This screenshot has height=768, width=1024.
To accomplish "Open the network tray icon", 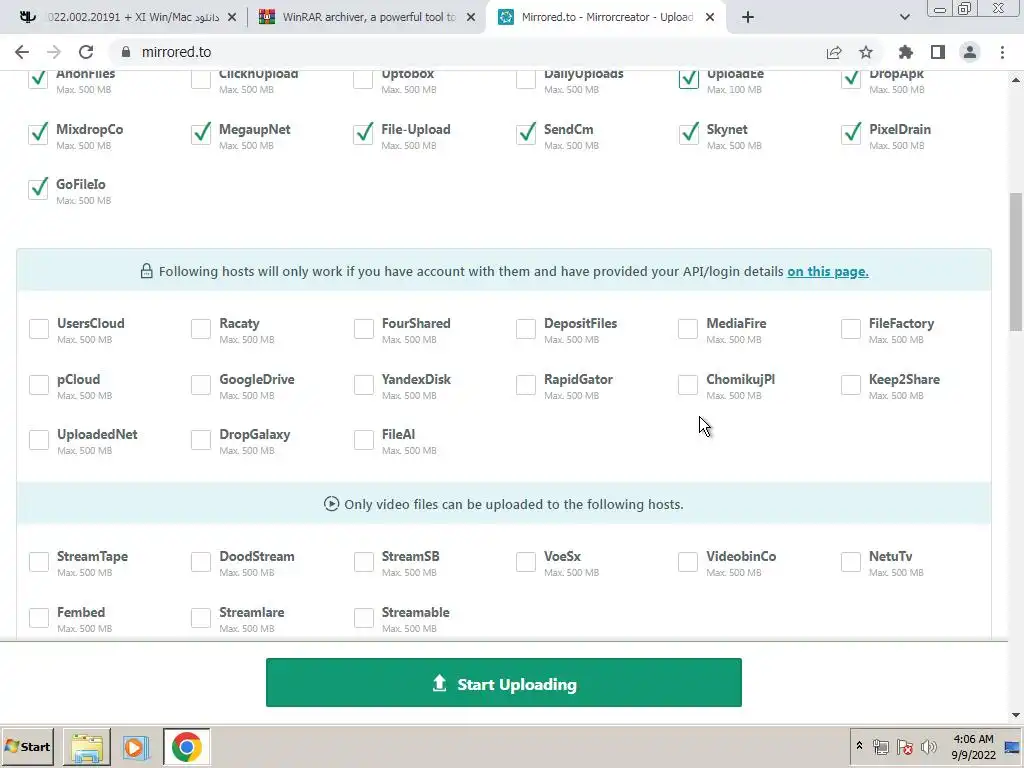I will tap(880, 746).
